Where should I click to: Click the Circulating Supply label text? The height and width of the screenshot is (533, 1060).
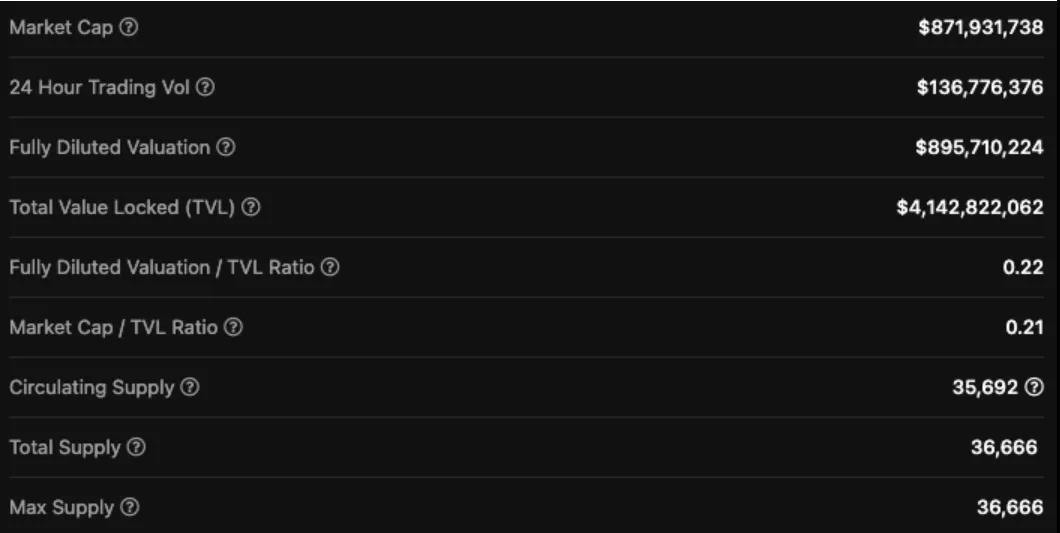(91, 388)
